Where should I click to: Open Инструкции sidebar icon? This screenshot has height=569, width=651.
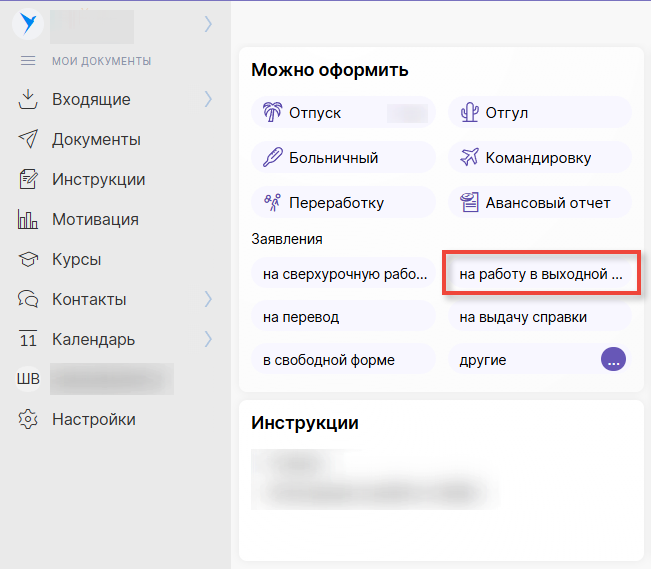pyautogui.click(x=28, y=180)
